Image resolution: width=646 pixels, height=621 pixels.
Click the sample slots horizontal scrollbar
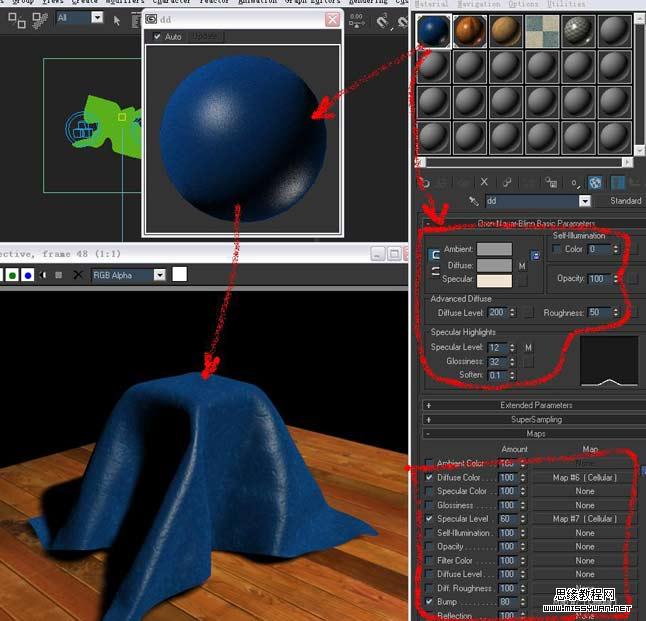click(x=524, y=163)
